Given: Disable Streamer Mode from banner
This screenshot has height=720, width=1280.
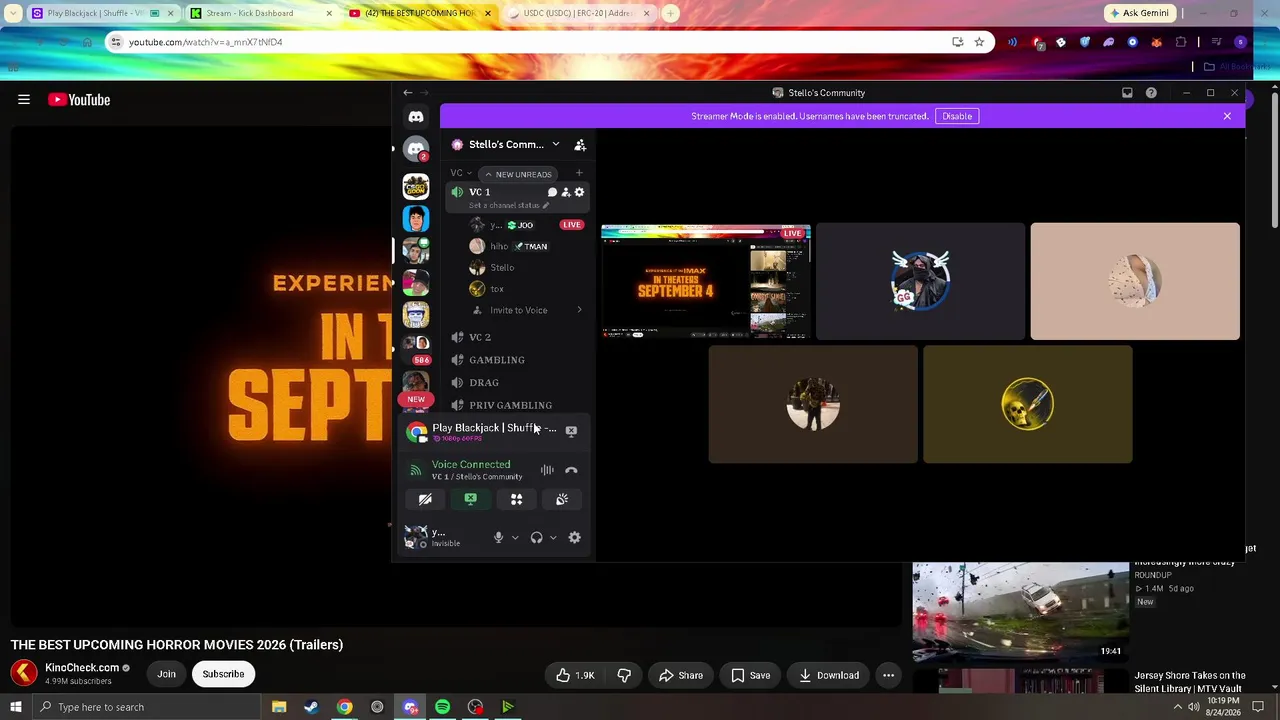Looking at the screenshot, I should pos(957,116).
